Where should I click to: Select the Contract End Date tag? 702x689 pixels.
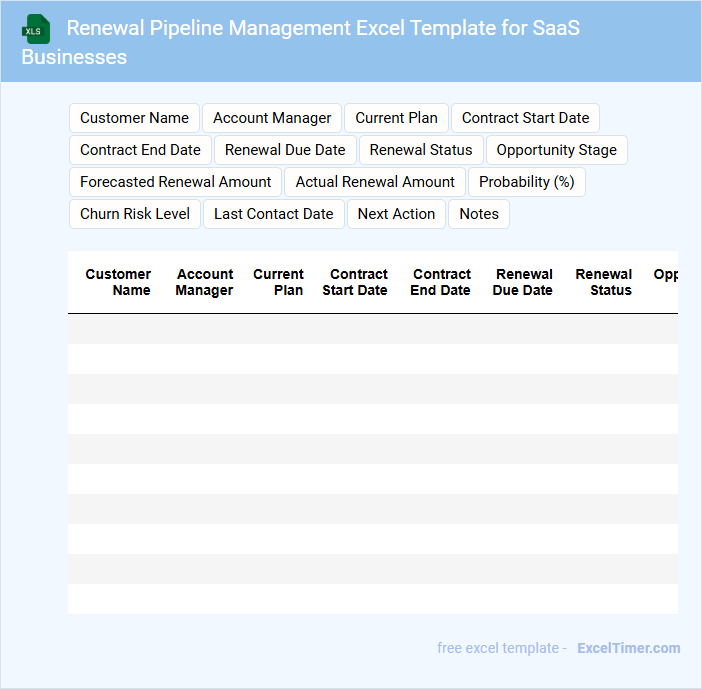pos(140,150)
